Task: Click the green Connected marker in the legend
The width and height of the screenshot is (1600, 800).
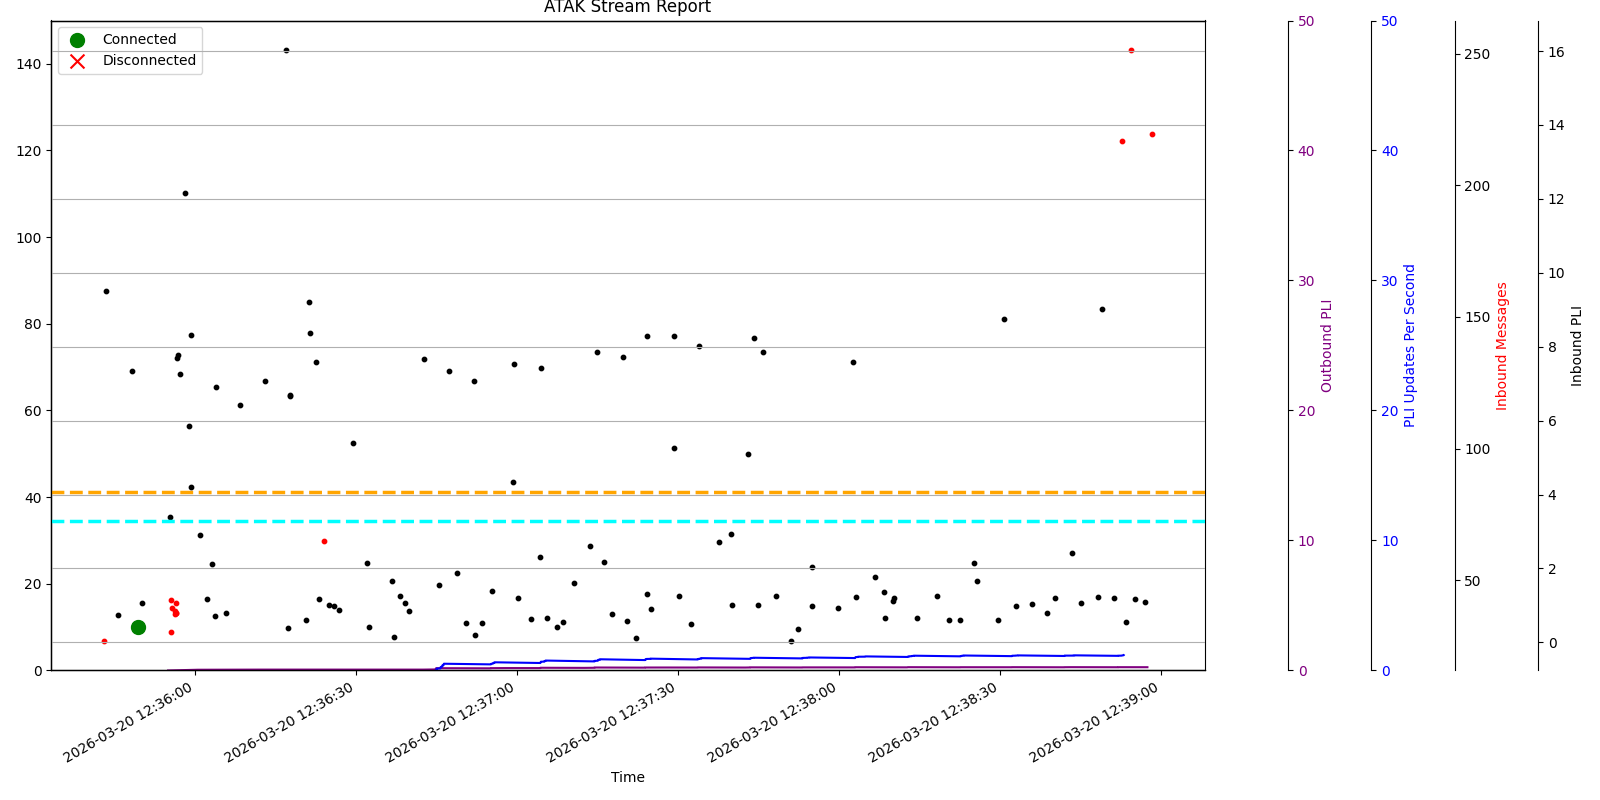Action: (77, 40)
